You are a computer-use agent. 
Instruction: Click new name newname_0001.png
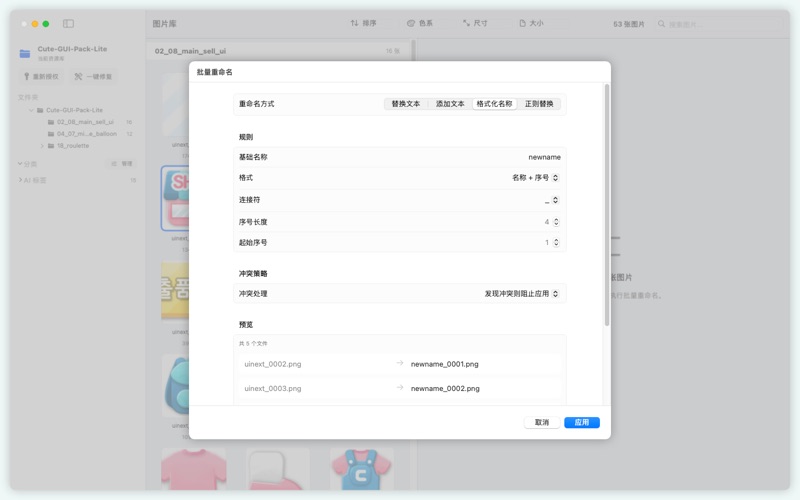point(444,364)
